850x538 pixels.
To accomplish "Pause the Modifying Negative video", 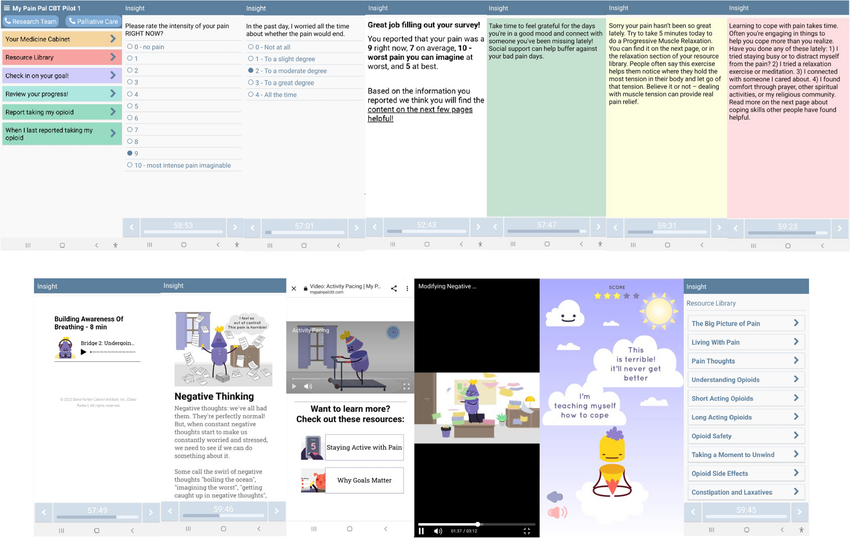I will [421, 531].
